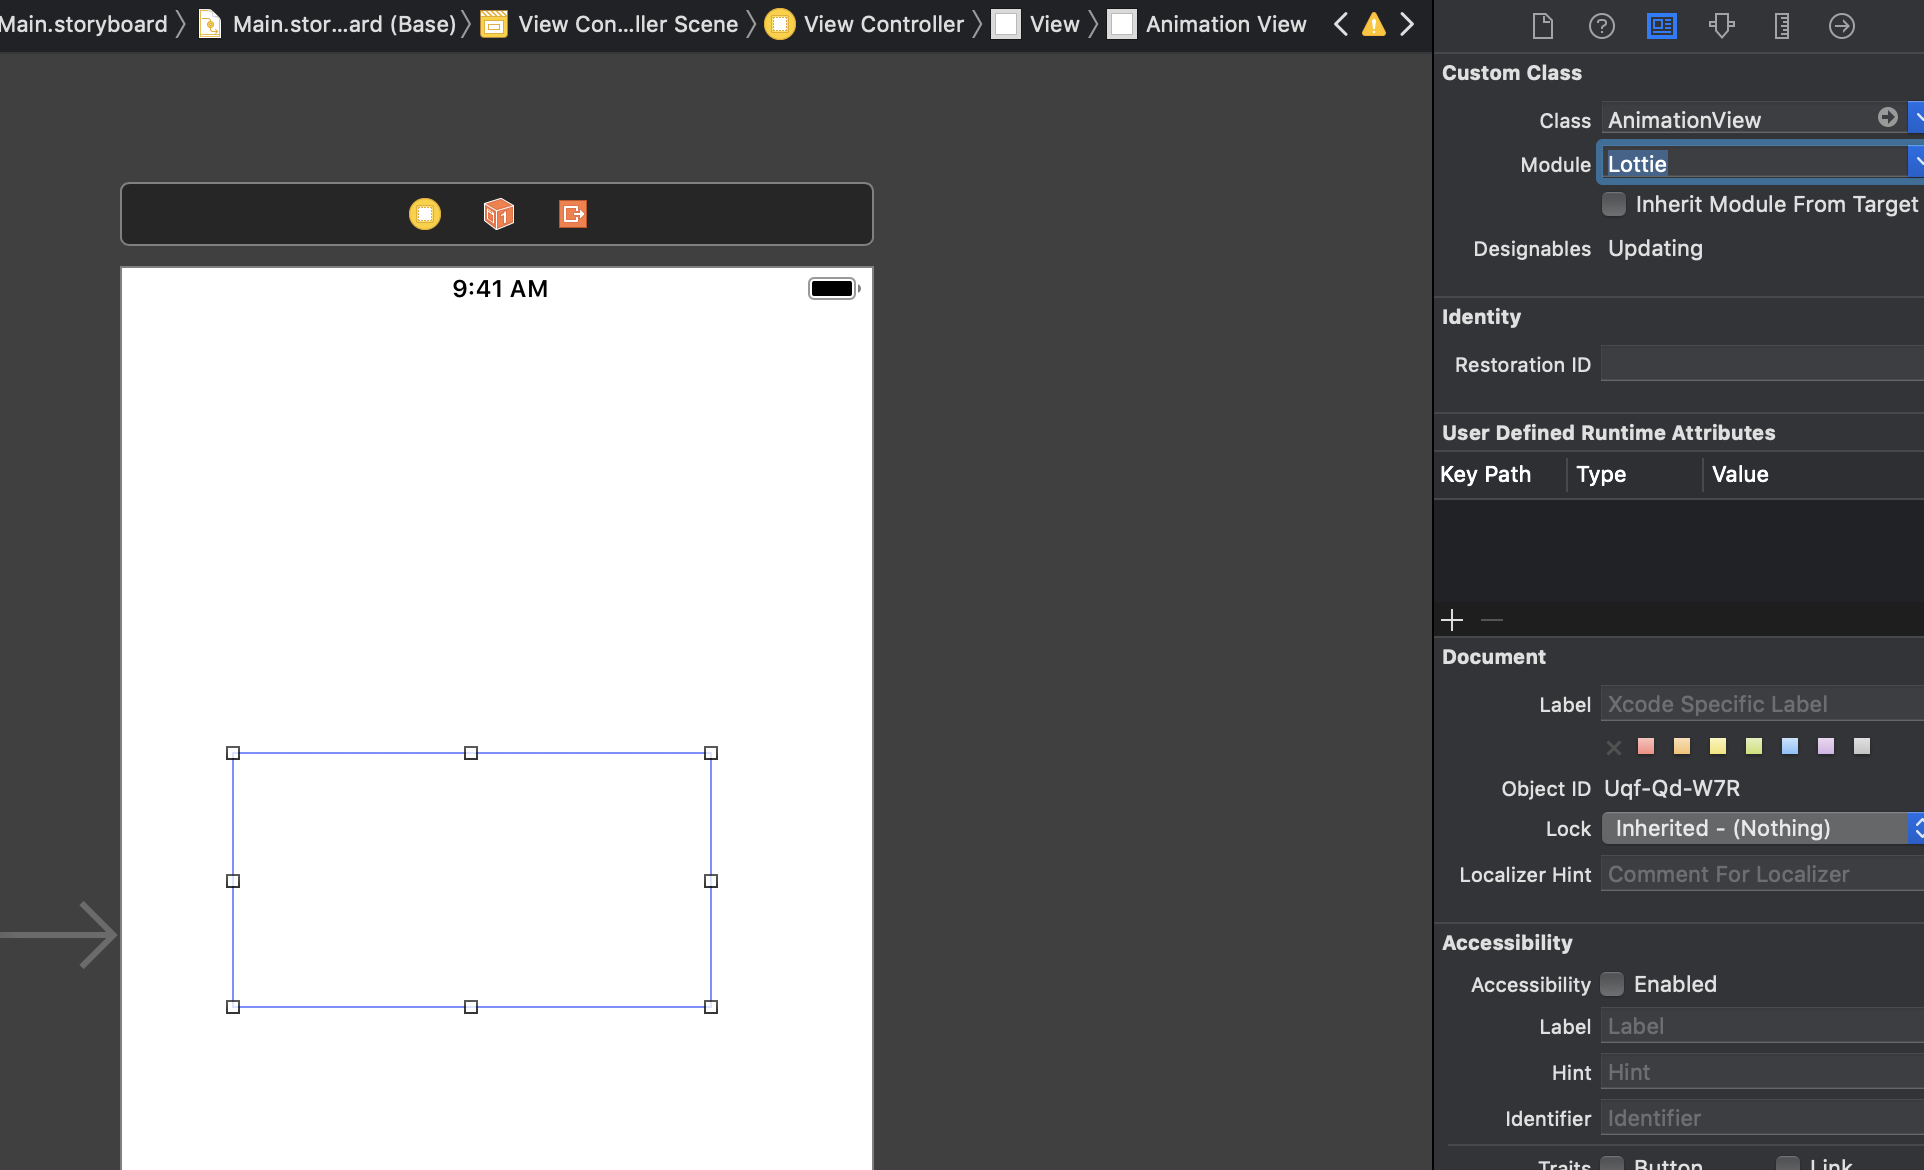Click Main.storyboard in the jump bar
Image resolution: width=1924 pixels, height=1170 pixels.
point(84,24)
